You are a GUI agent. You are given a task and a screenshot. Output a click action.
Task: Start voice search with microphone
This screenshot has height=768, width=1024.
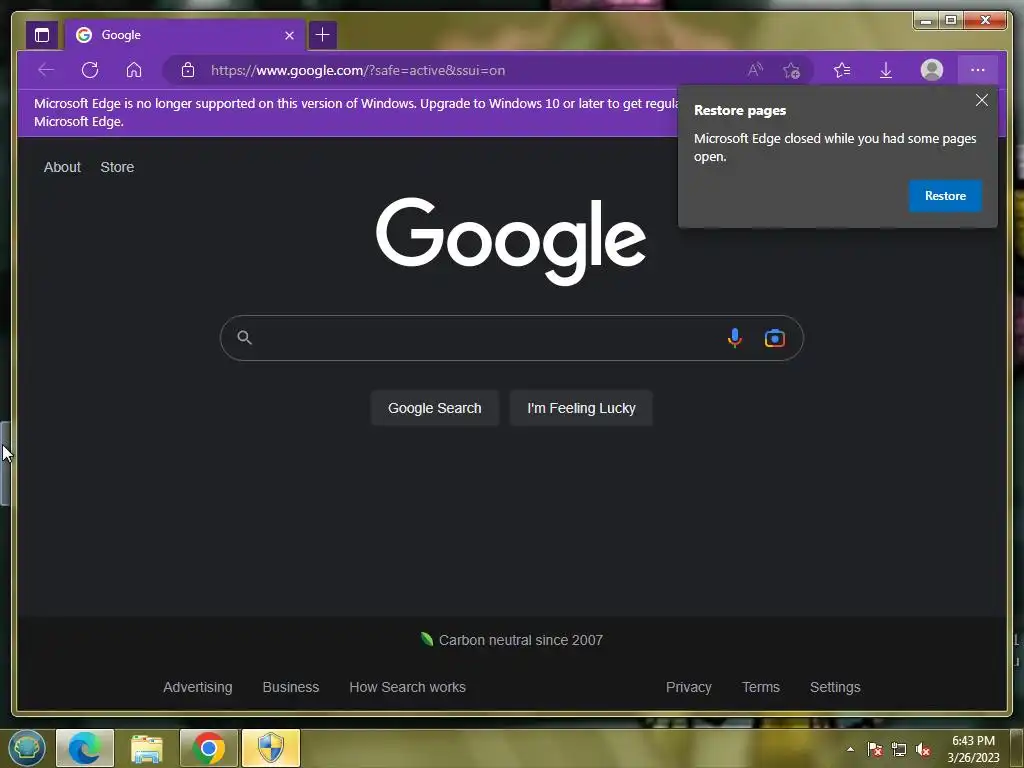point(735,338)
